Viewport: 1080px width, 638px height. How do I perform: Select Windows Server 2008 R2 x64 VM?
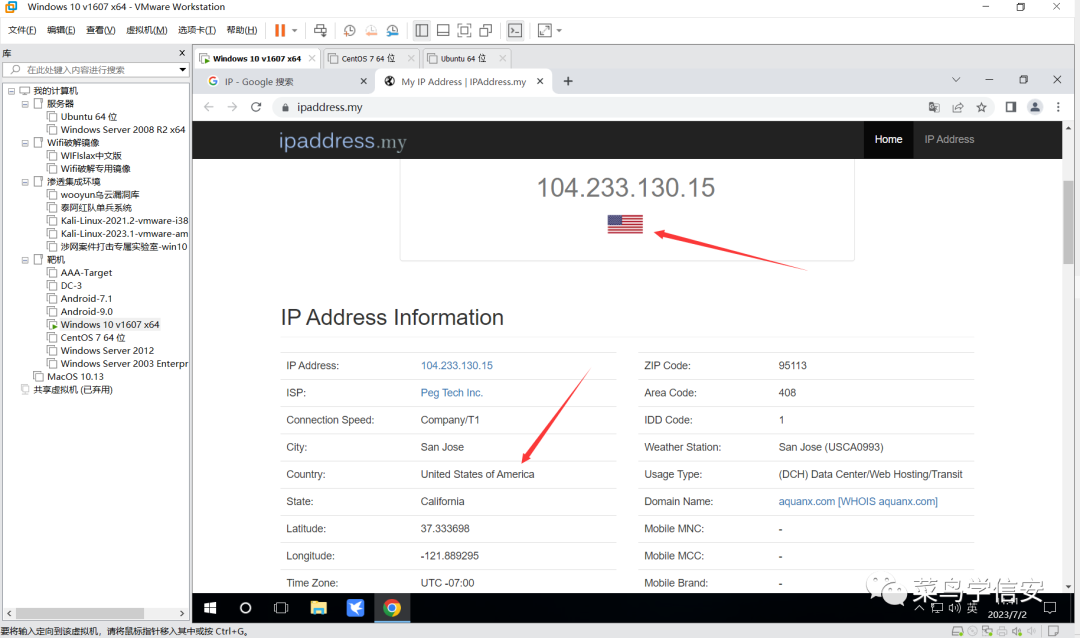coord(123,130)
